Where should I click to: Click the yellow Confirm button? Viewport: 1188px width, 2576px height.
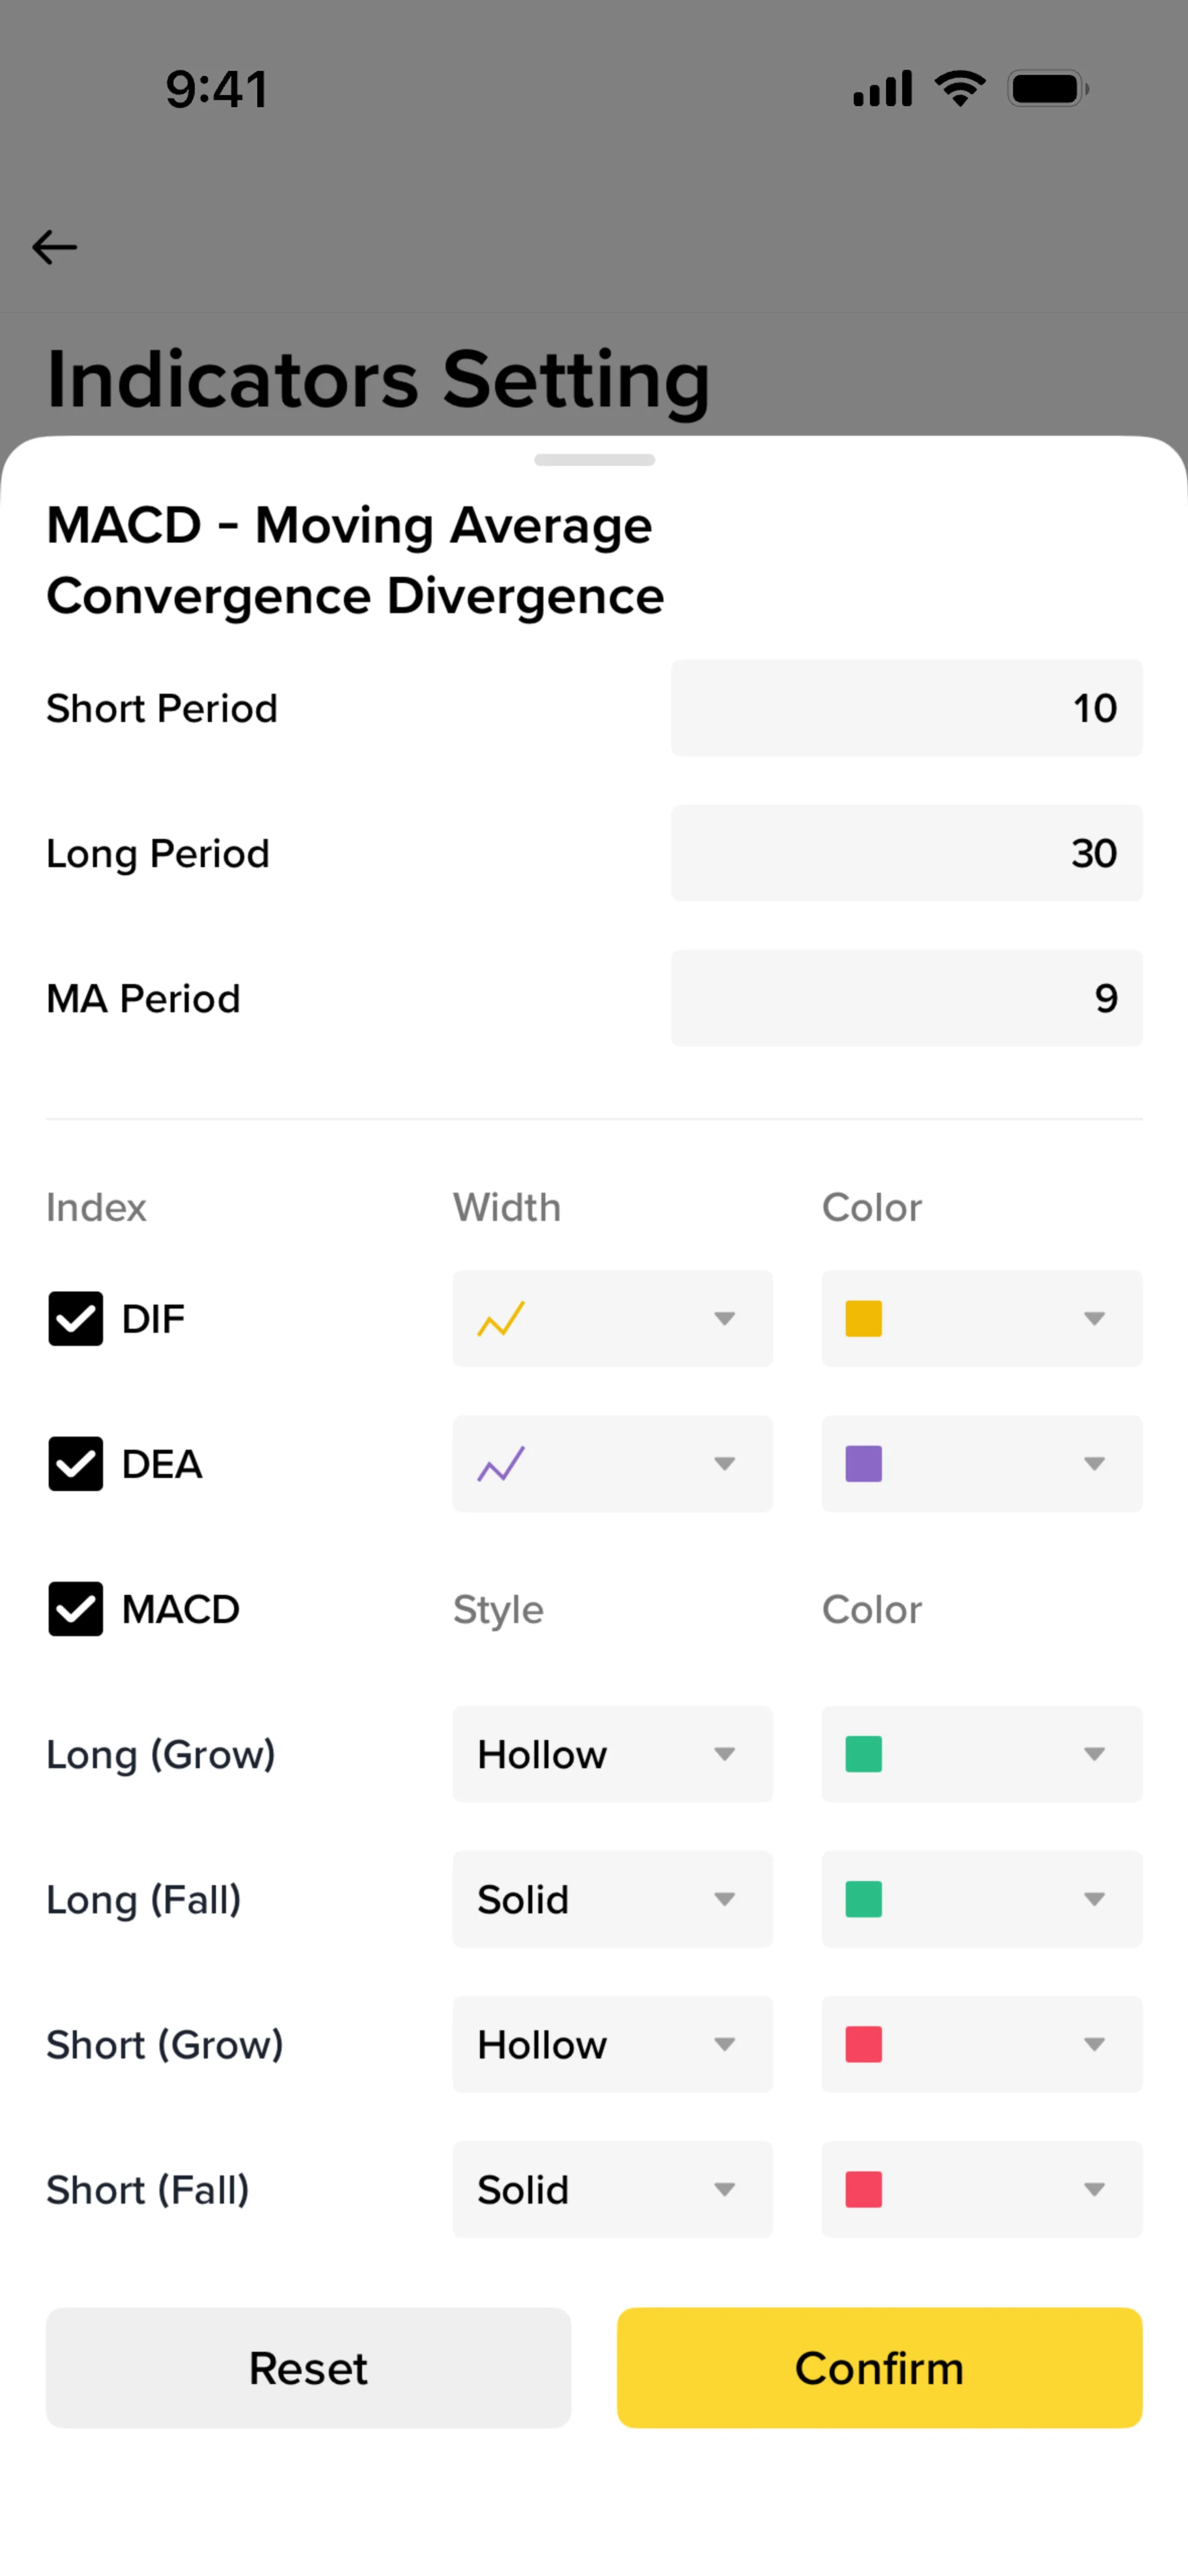tap(879, 2368)
